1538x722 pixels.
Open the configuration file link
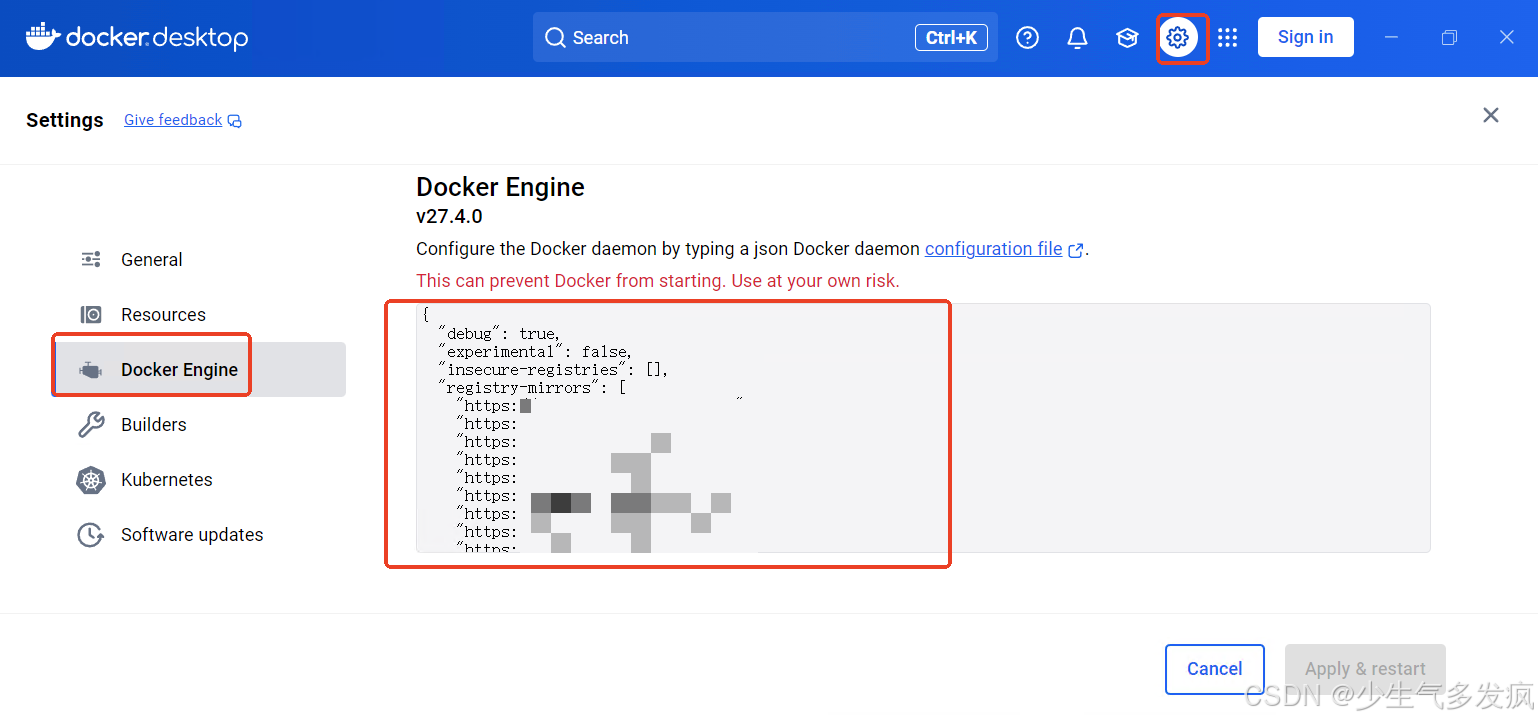993,249
